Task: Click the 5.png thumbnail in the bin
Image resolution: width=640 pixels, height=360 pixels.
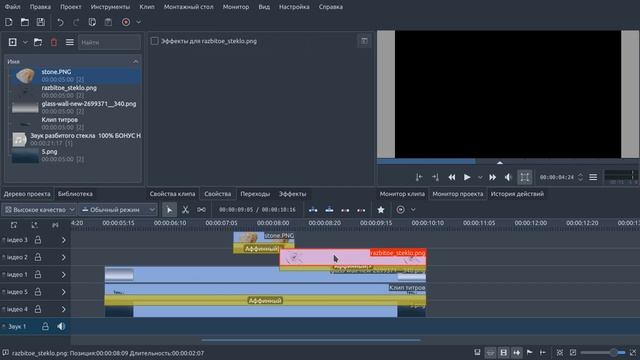Action: pyautogui.click(x=25, y=156)
